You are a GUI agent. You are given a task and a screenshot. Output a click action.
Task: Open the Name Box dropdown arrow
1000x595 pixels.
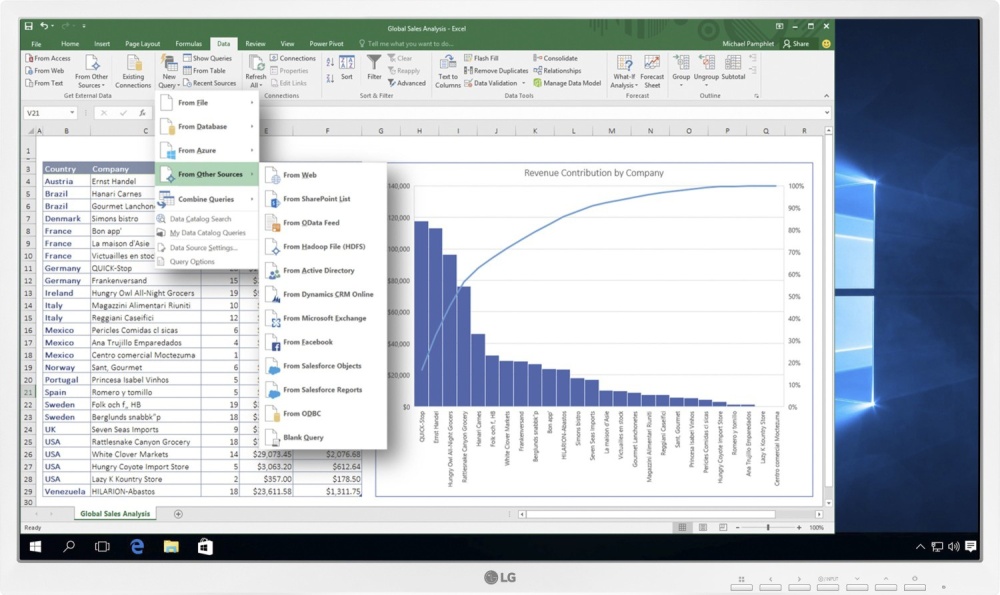(x=72, y=113)
